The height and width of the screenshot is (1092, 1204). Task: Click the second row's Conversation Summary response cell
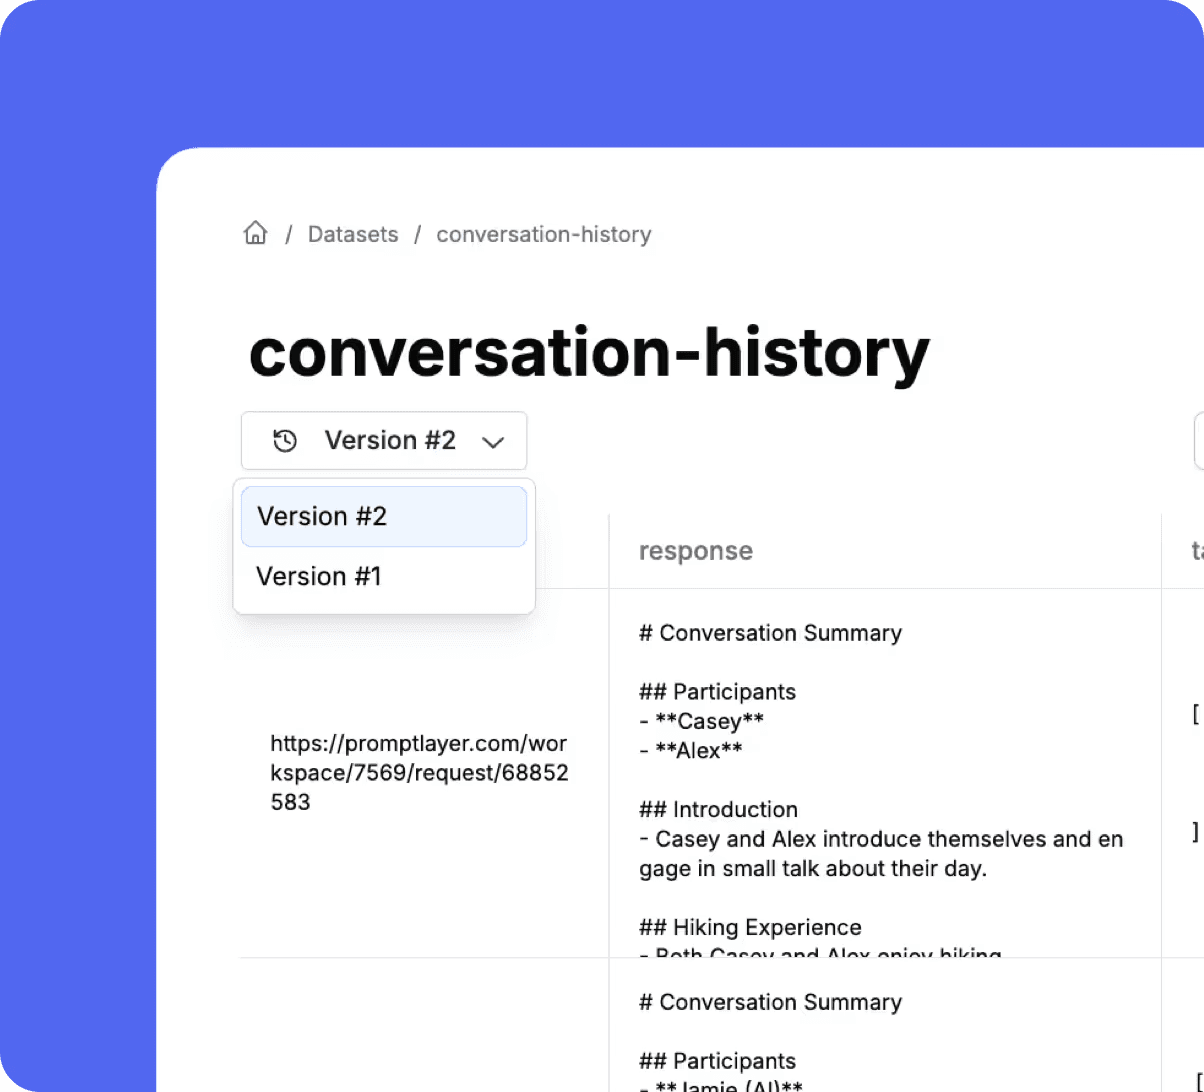770,1002
